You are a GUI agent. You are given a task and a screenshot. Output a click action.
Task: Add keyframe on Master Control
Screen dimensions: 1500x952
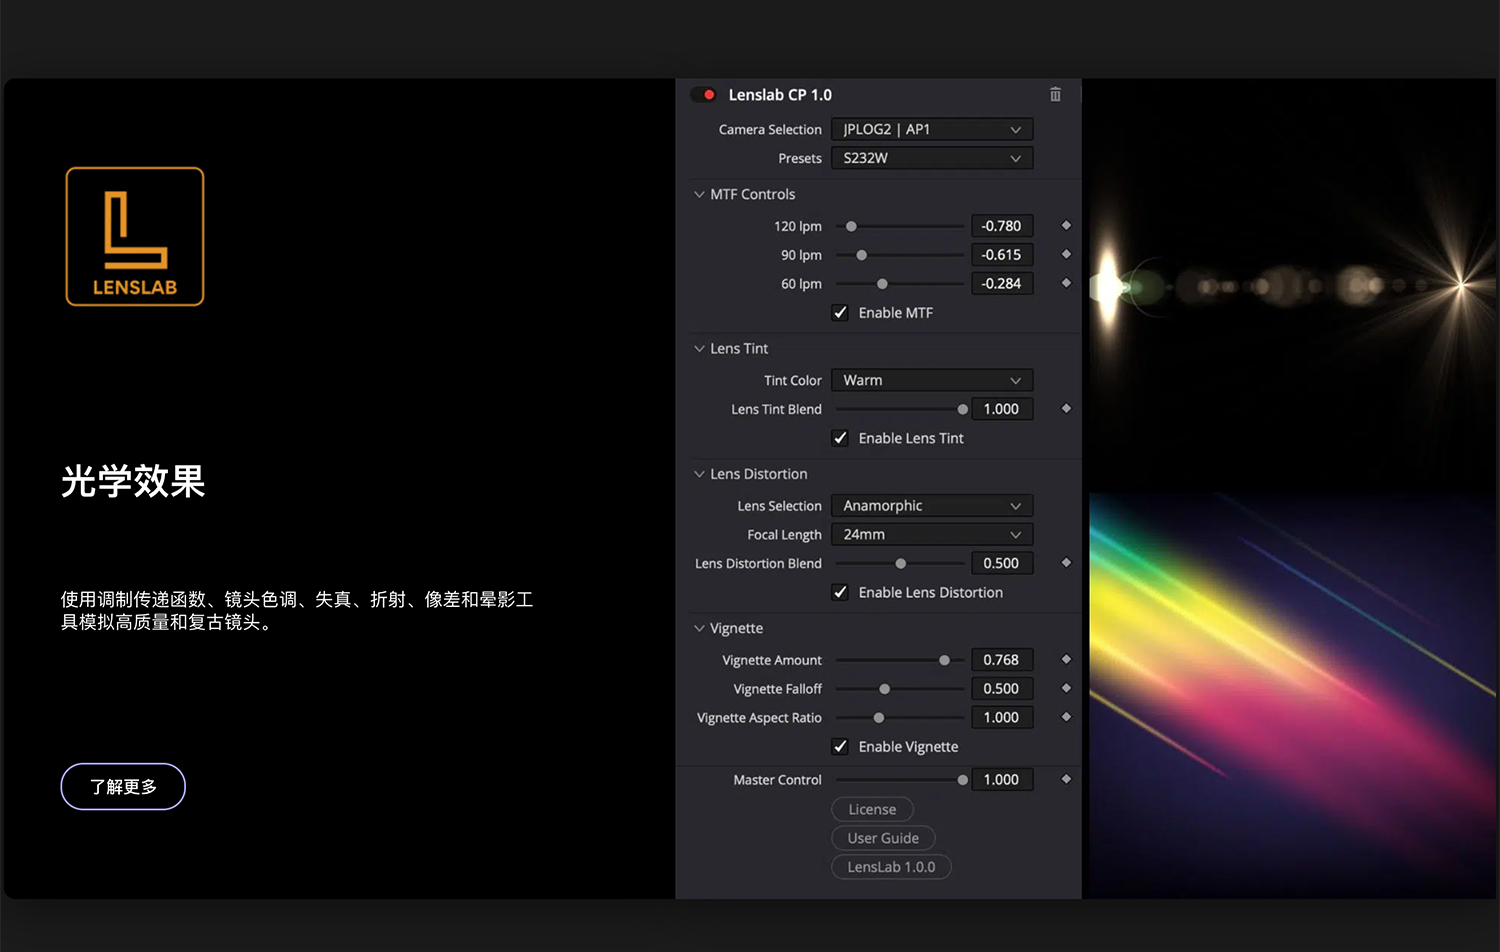(x=1066, y=779)
